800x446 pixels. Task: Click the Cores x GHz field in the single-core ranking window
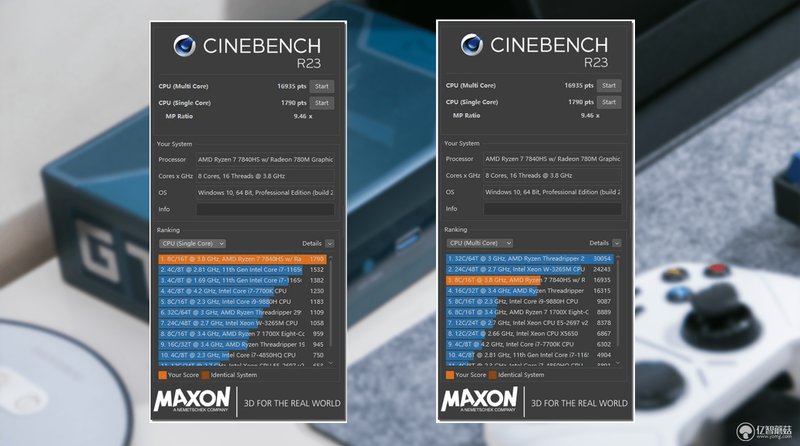(265, 176)
